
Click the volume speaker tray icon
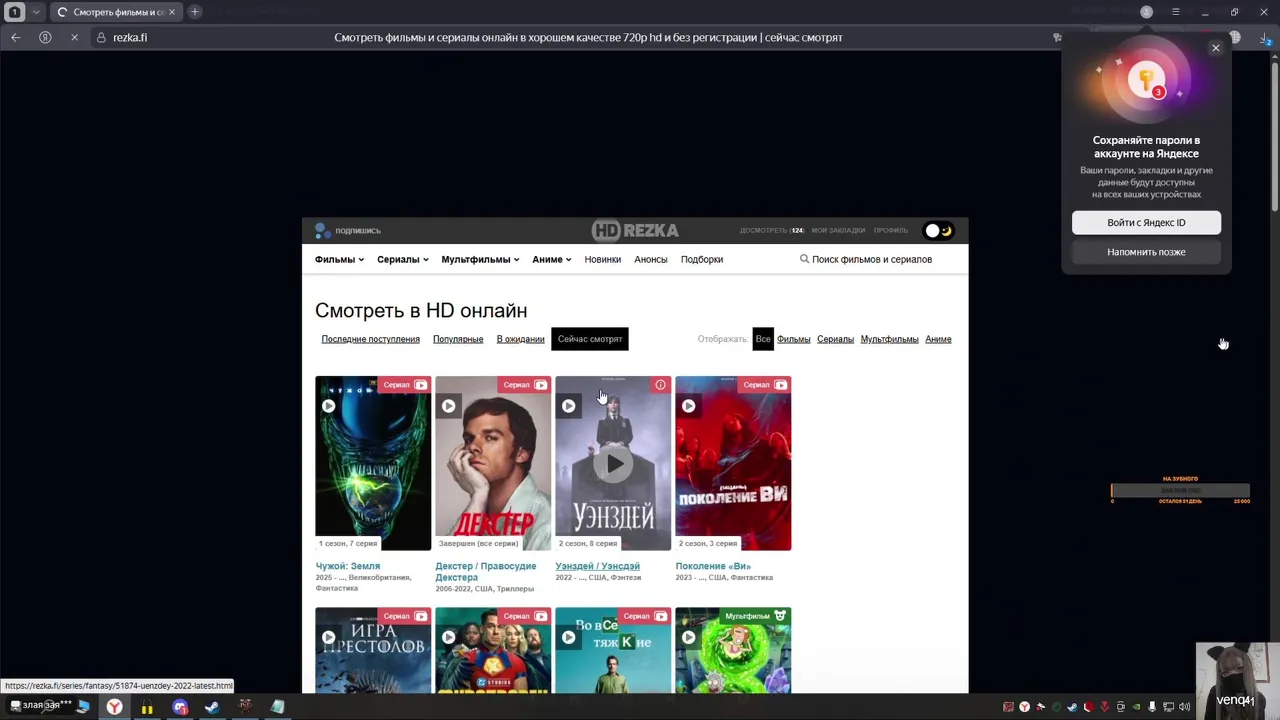tap(1184, 707)
